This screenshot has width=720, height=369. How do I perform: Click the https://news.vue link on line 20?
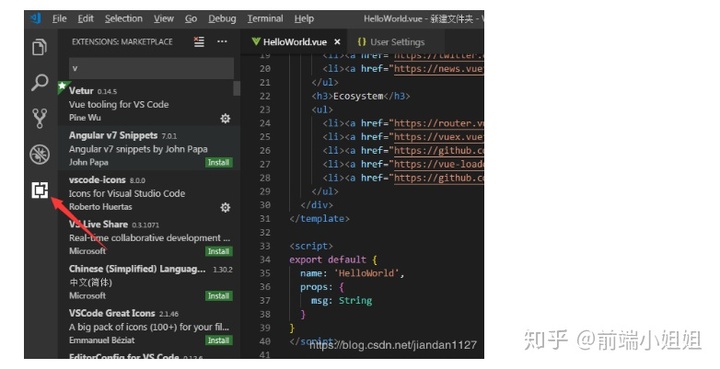tap(439, 69)
